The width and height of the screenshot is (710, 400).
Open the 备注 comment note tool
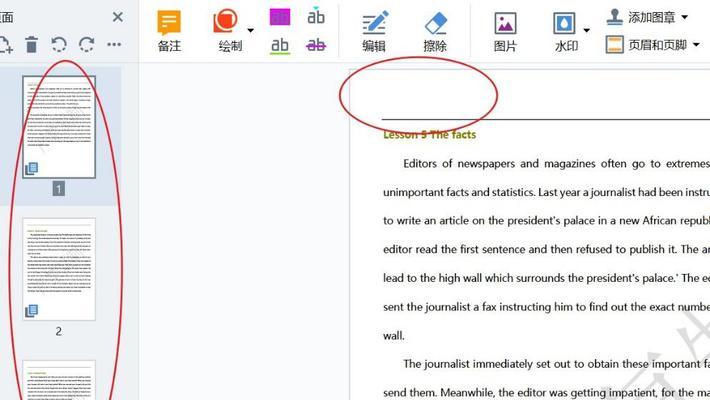pyautogui.click(x=169, y=31)
